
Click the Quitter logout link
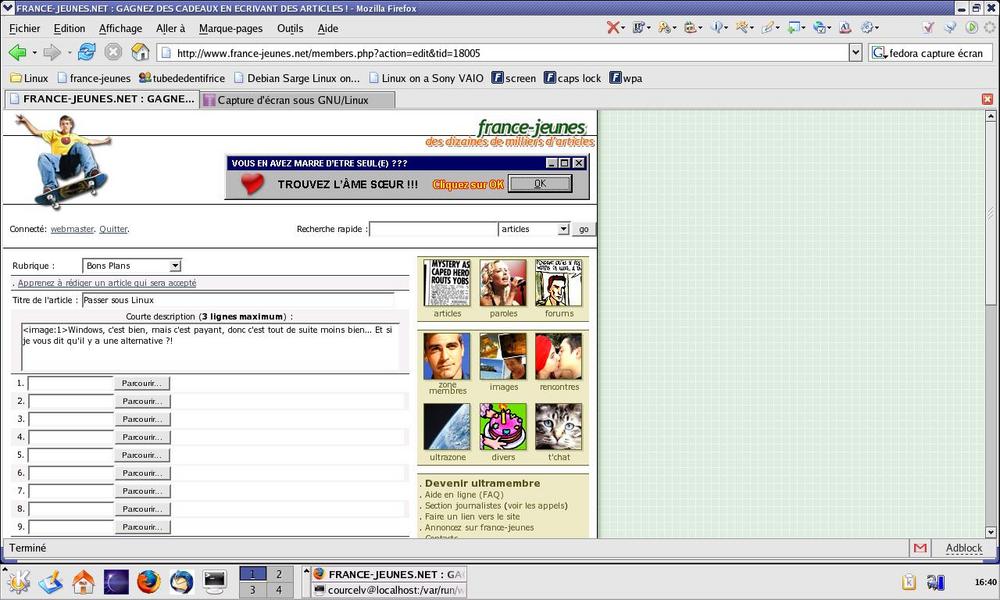pyautogui.click(x=114, y=229)
